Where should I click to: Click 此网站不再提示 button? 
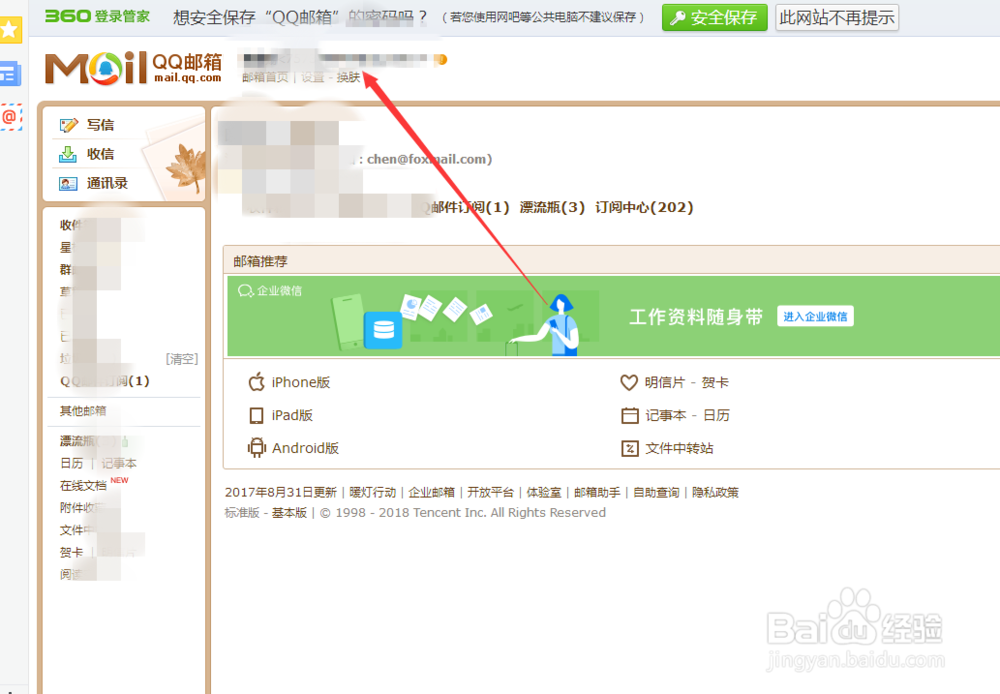837,17
